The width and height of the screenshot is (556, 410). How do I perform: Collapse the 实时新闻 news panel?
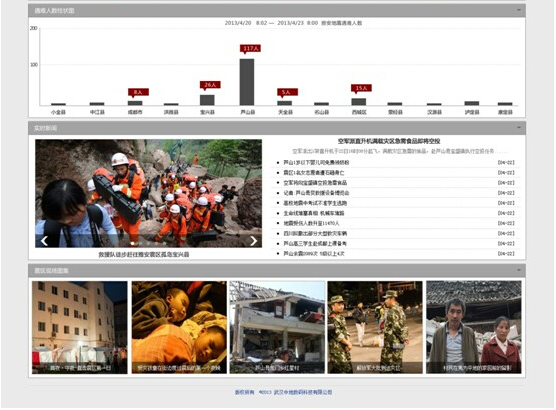point(519,127)
